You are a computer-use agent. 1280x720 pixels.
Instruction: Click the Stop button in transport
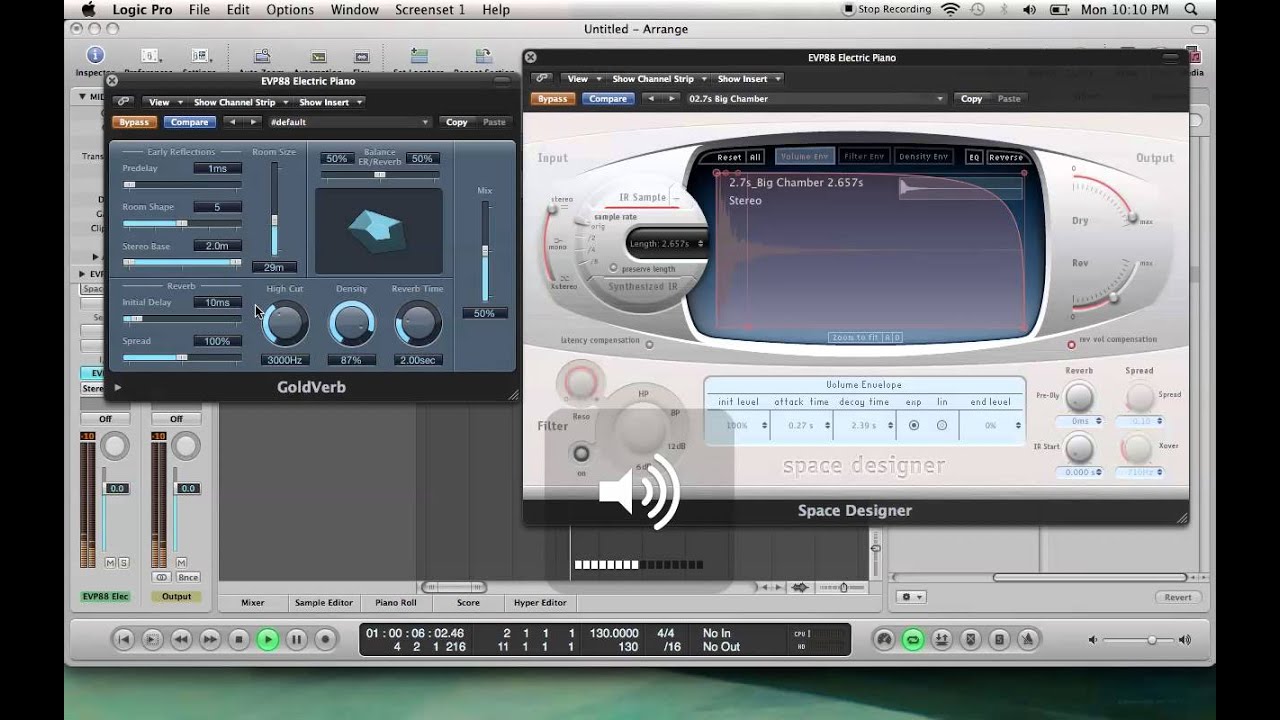(x=238, y=639)
